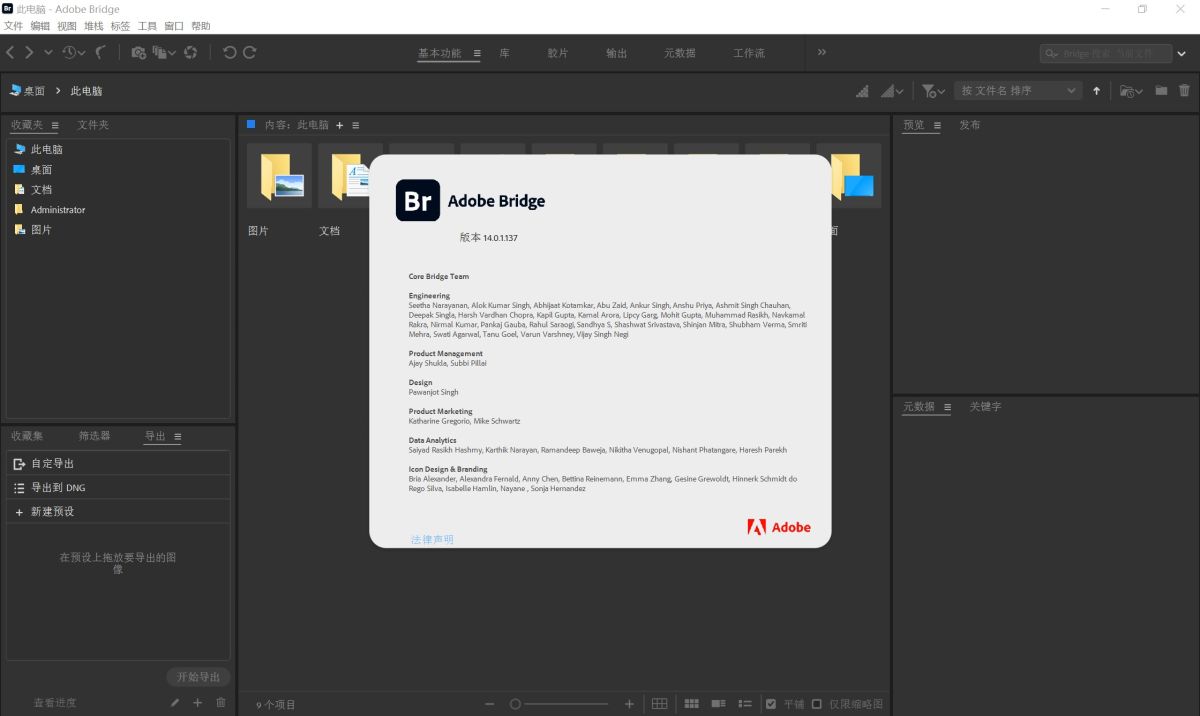This screenshot has height=716, width=1200.
Task: Click the delete trash icon in the path bar
Action: click(1185, 91)
